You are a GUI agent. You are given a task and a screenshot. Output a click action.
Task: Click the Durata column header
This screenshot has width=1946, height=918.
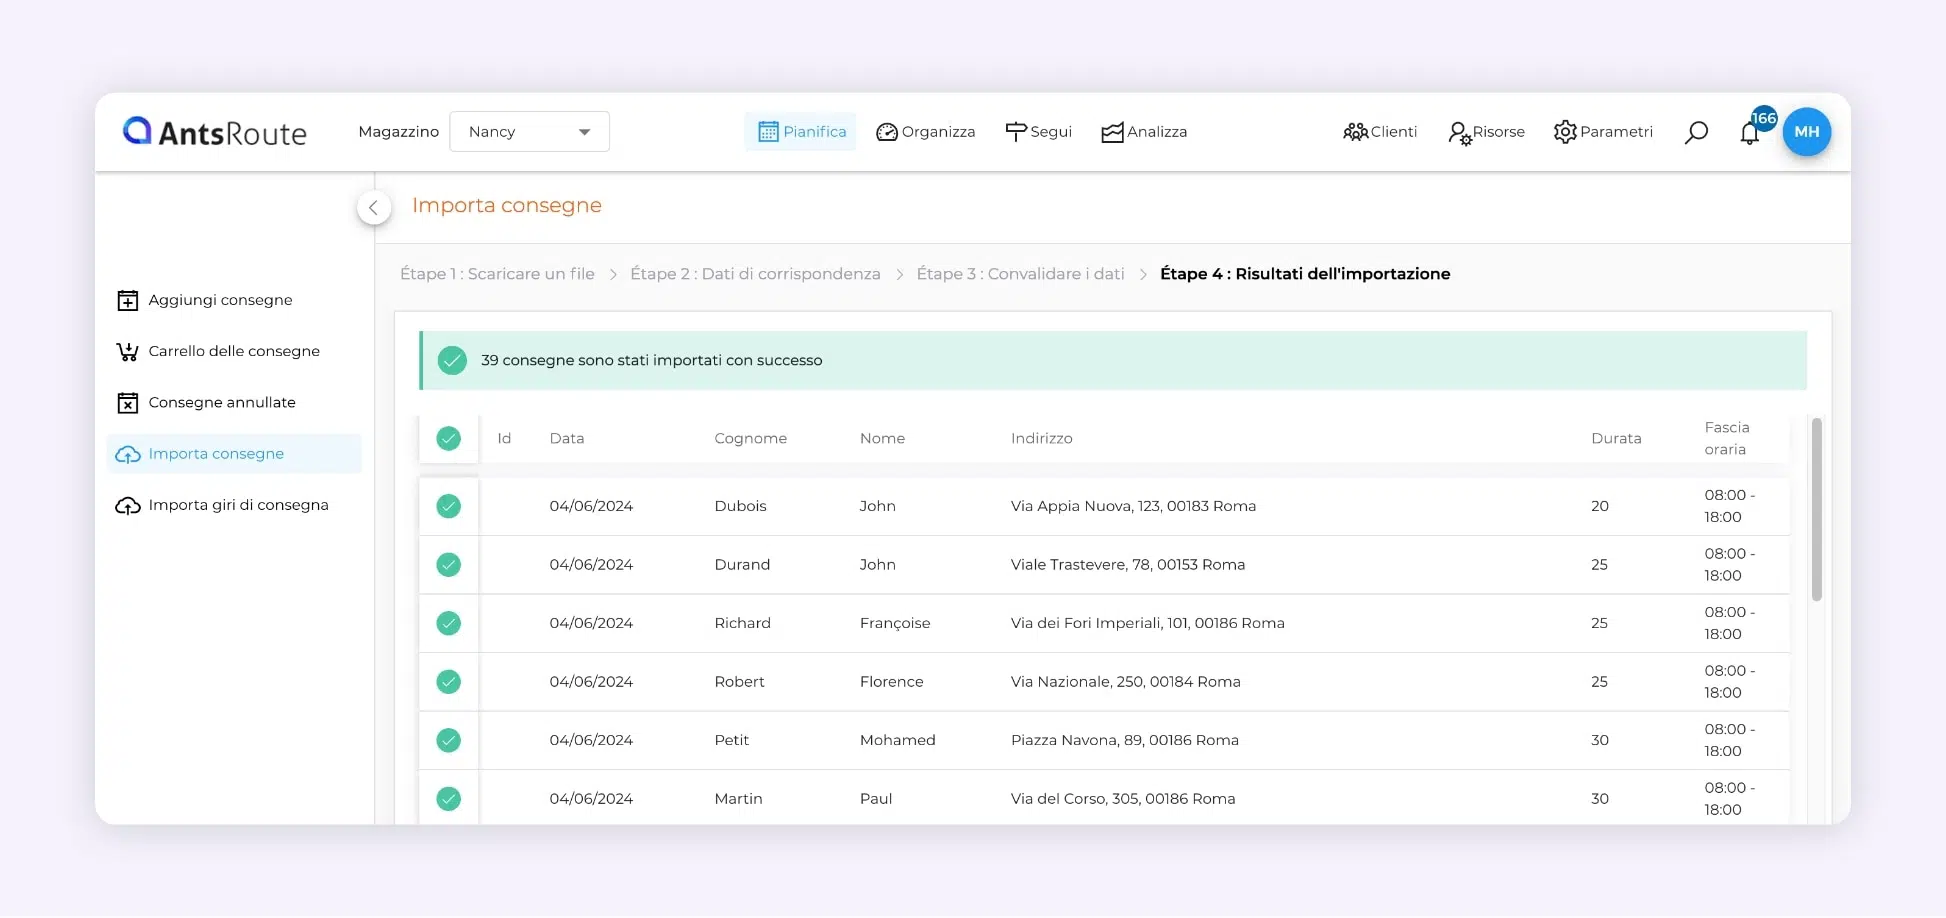point(1616,439)
